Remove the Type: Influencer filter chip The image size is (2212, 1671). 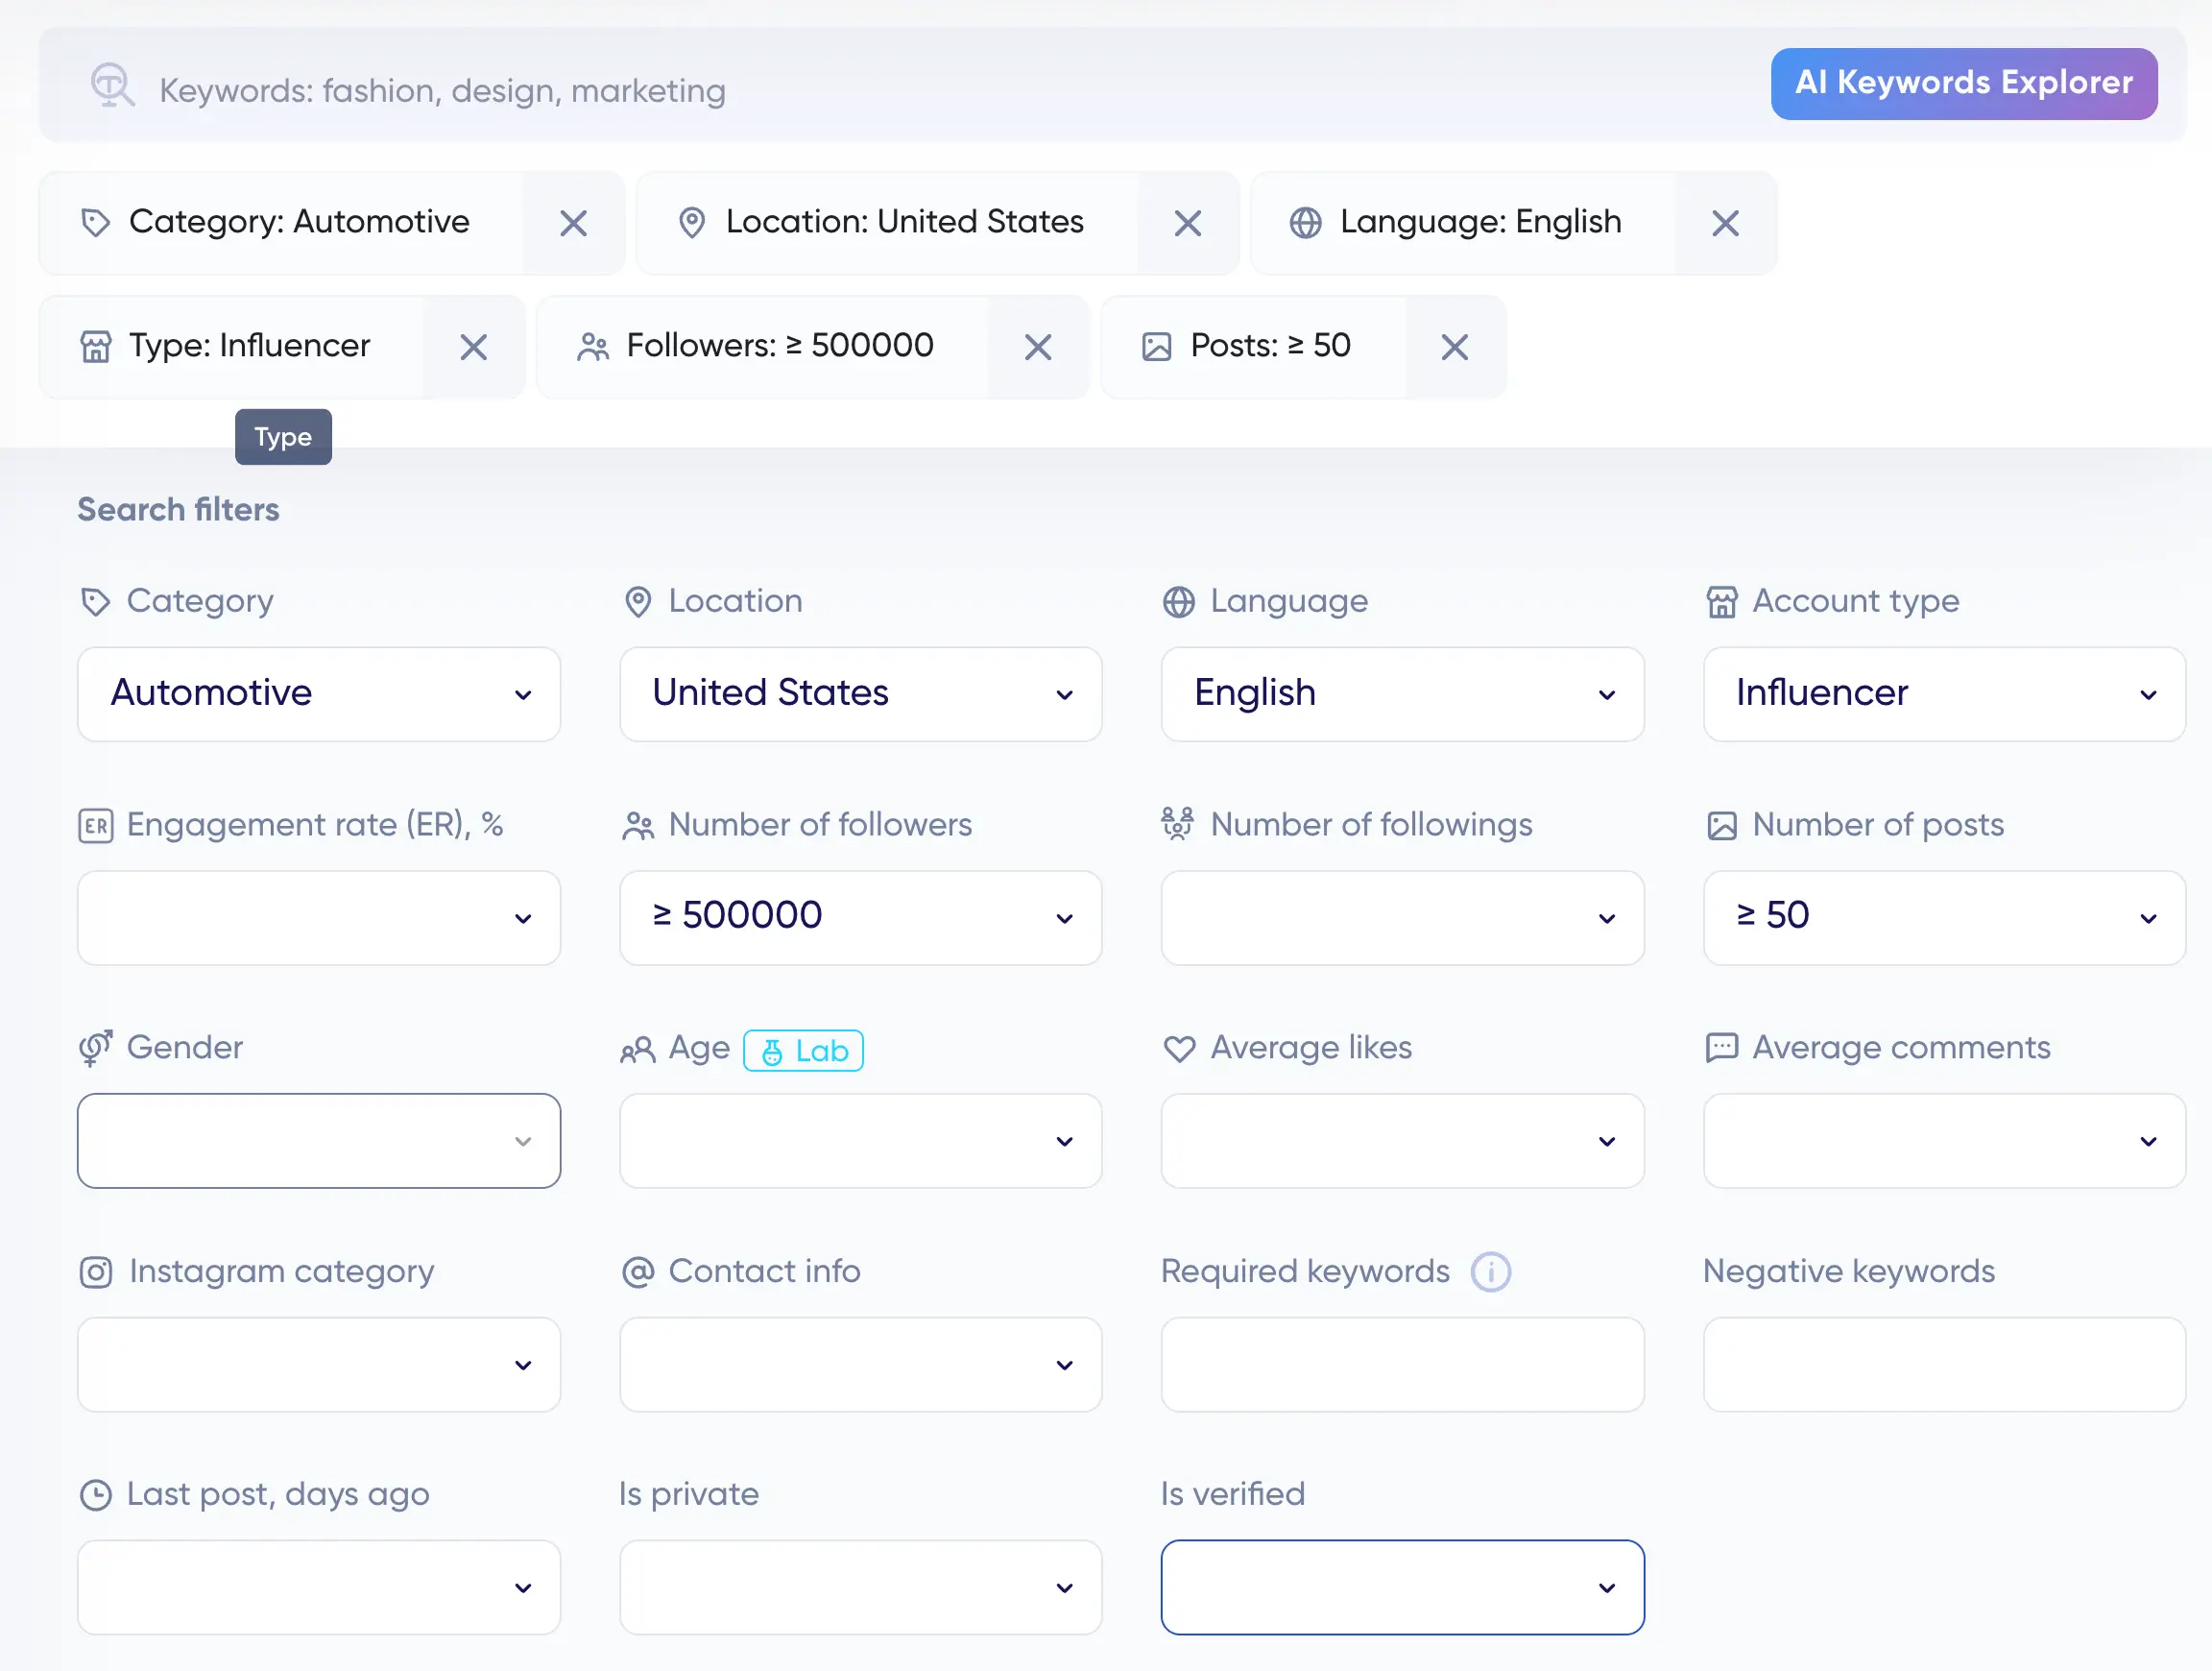(x=473, y=347)
